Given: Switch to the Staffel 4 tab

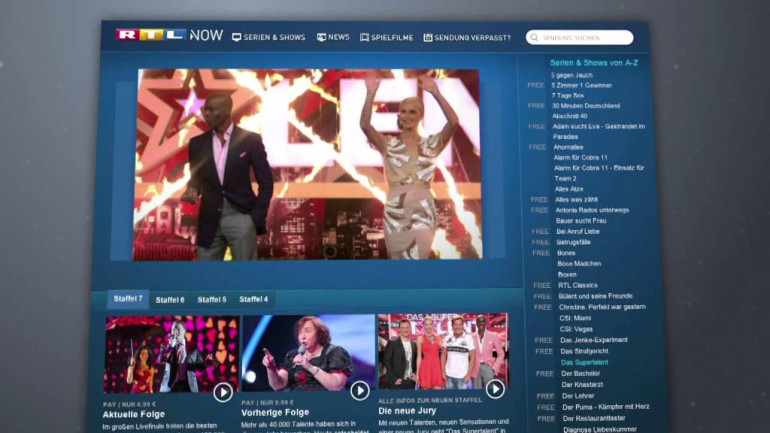Looking at the screenshot, I should pyautogui.click(x=253, y=299).
